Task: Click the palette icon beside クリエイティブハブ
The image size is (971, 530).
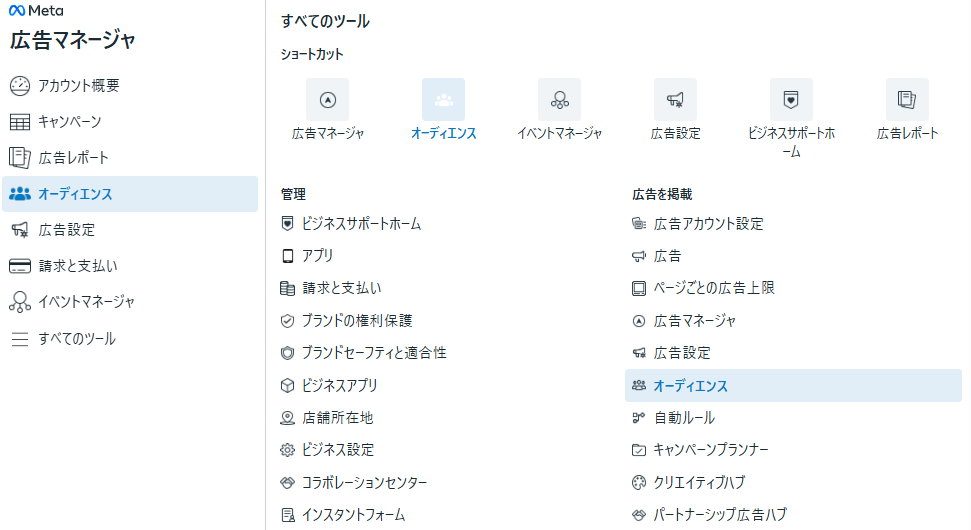Action: 638,482
